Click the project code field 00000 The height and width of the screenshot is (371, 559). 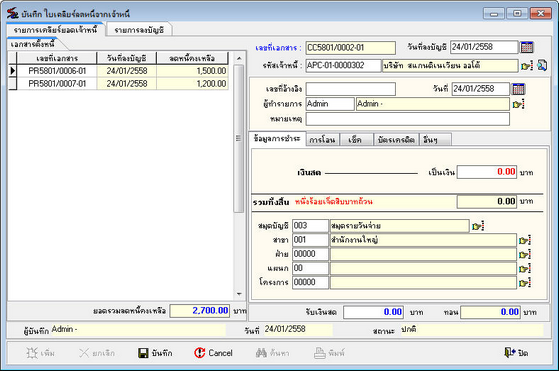pos(310,282)
